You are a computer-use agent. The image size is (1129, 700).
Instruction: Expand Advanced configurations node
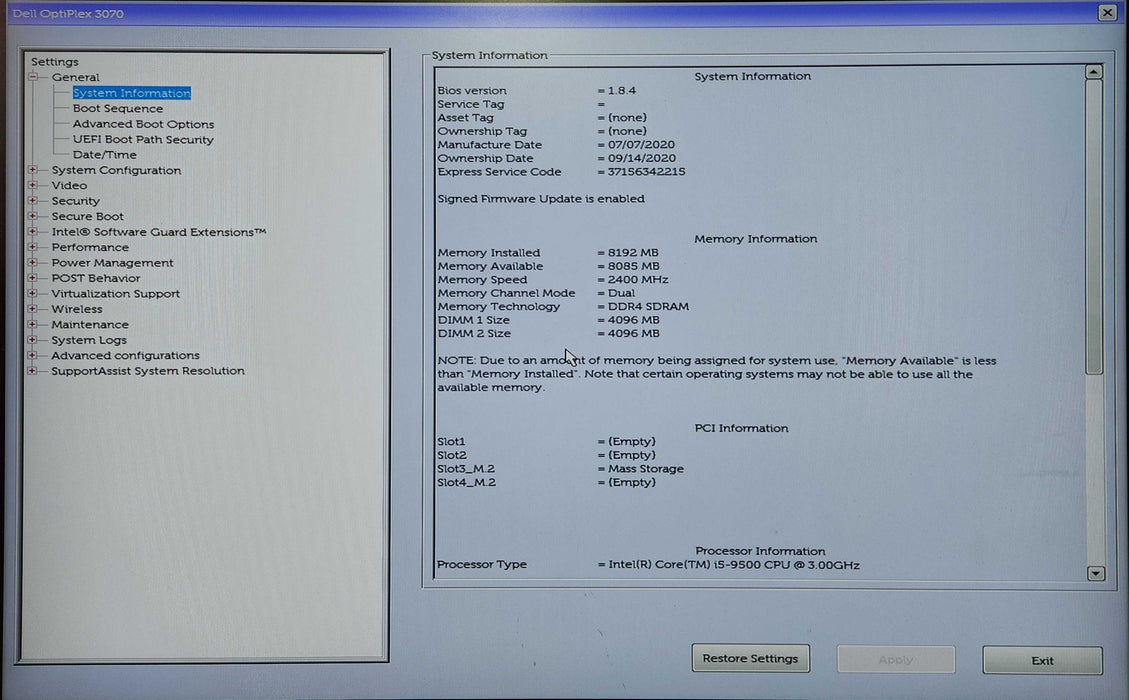pyautogui.click(x=32, y=355)
